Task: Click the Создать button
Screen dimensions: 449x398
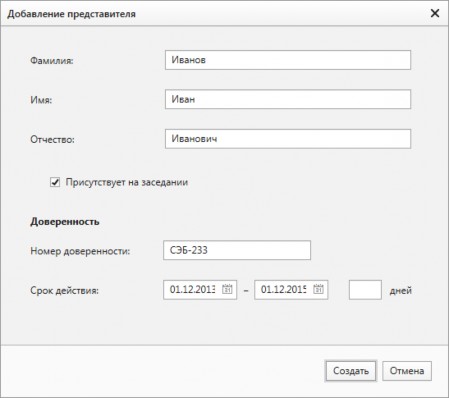Action: pos(351,371)
